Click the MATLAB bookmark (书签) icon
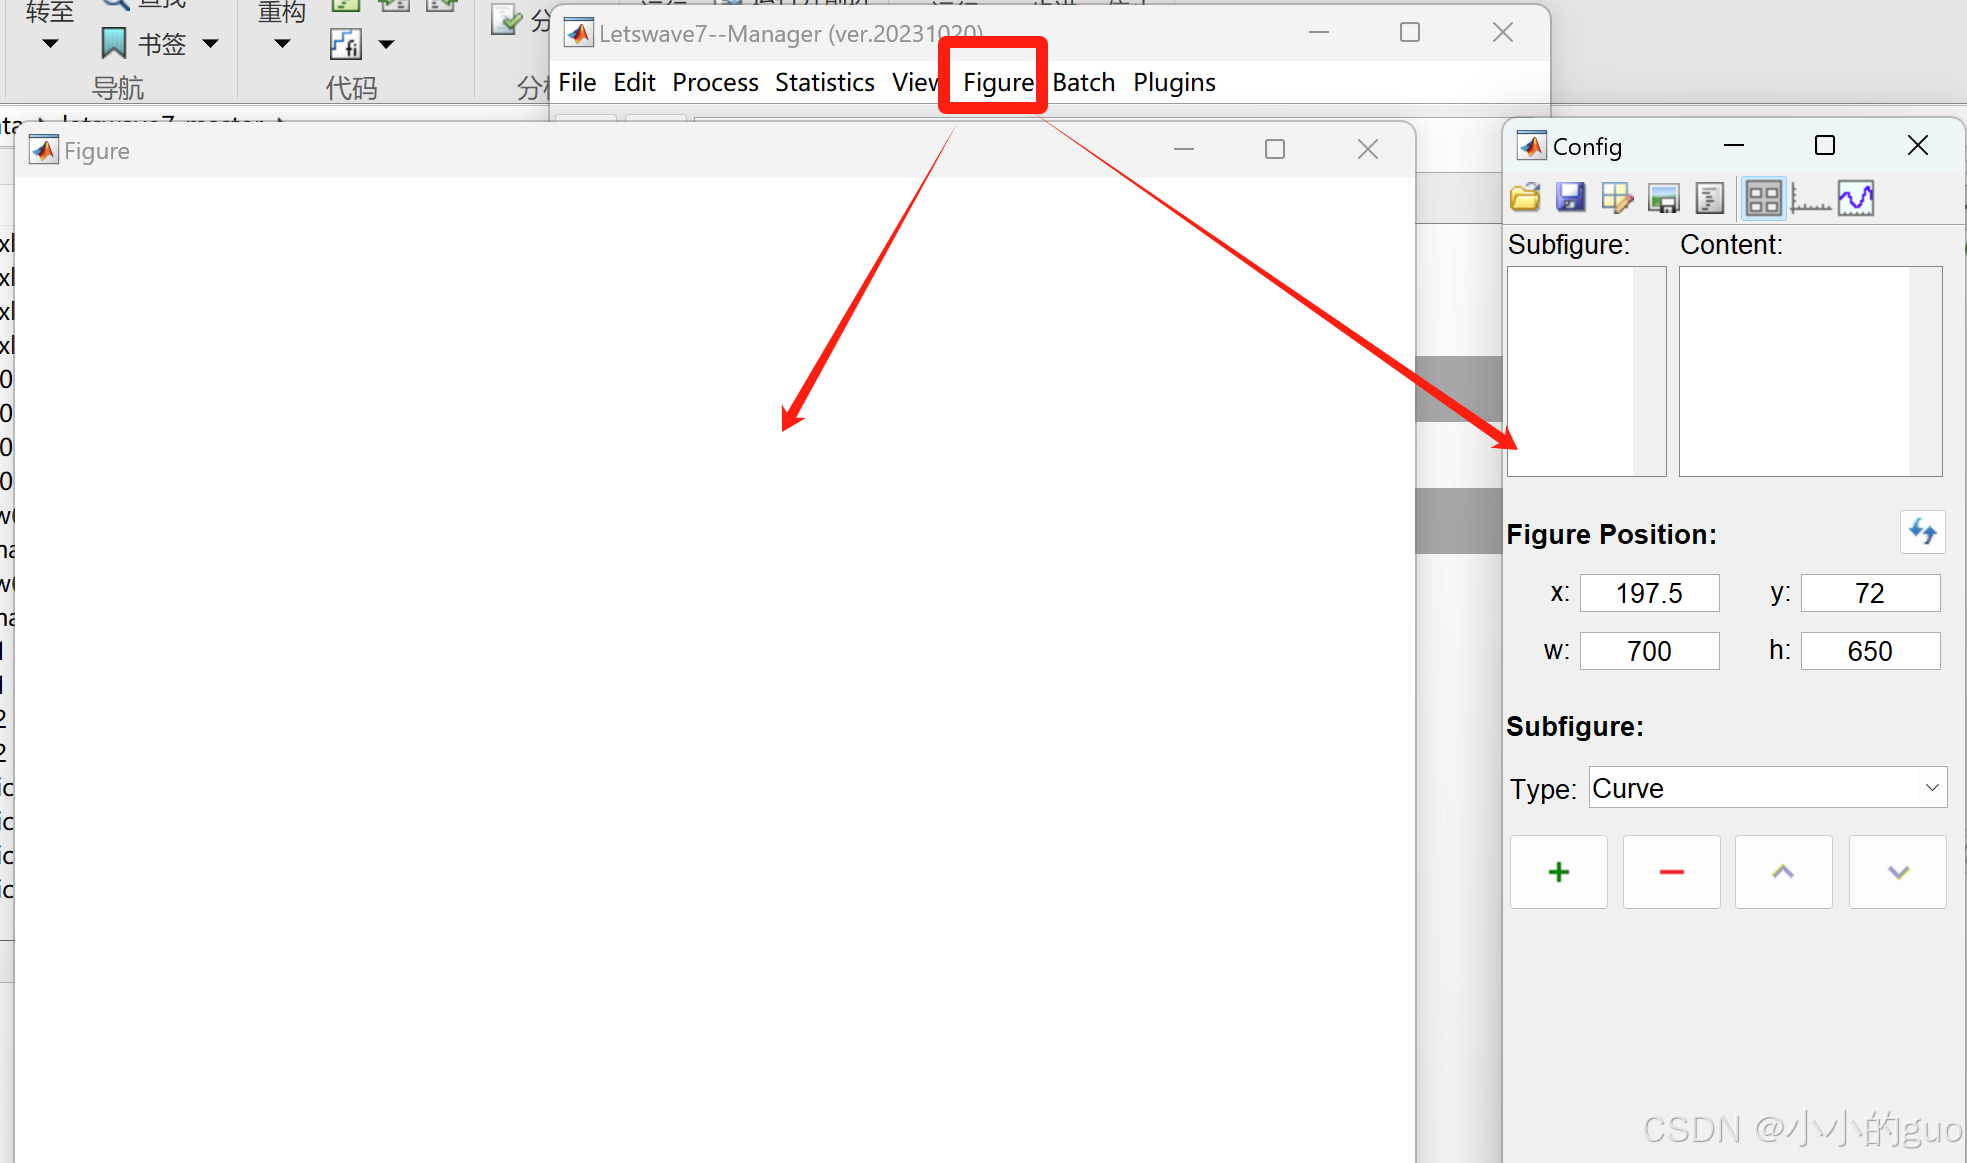This screenshot has height=1163, width=1967. tap(114, 43)
